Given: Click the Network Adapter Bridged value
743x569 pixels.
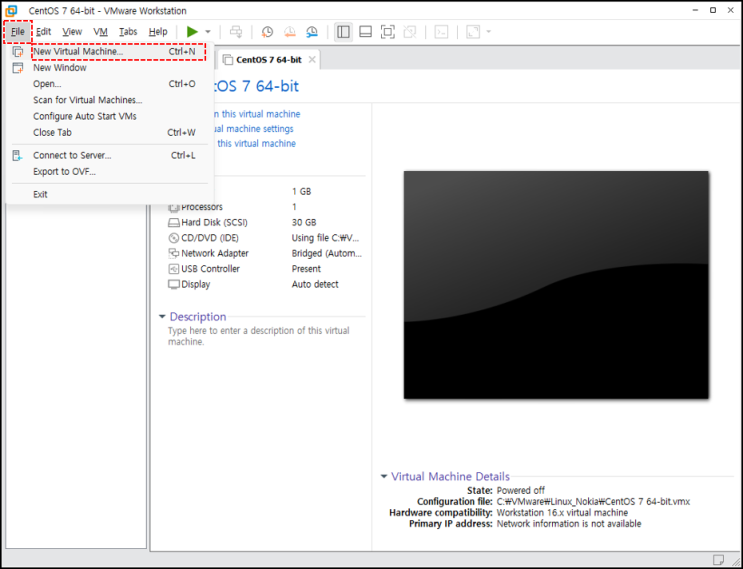Looking at the screenshot, I should 326,253.
